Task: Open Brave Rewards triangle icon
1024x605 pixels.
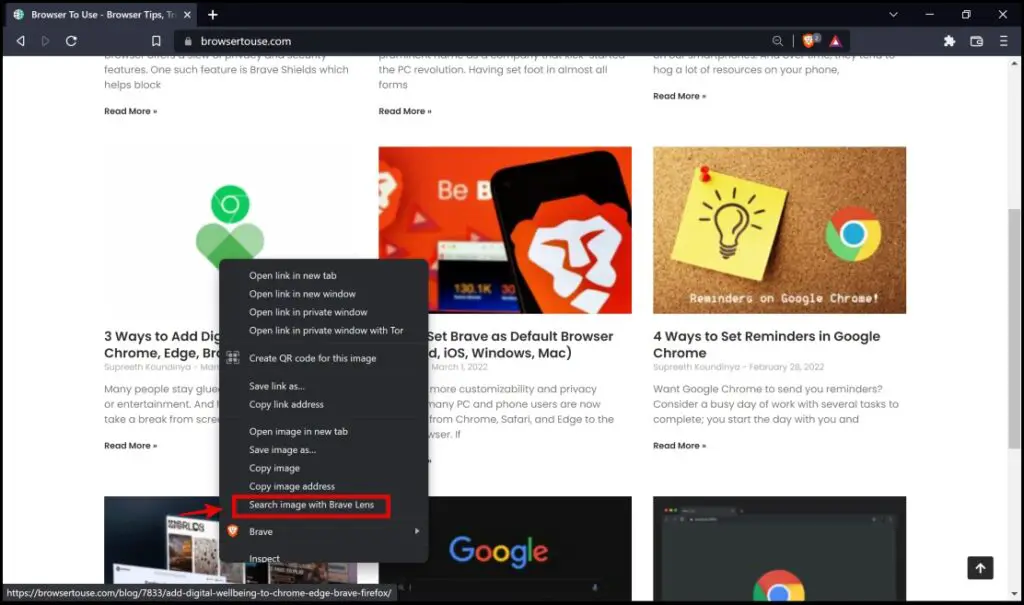Action: (835, 41)
